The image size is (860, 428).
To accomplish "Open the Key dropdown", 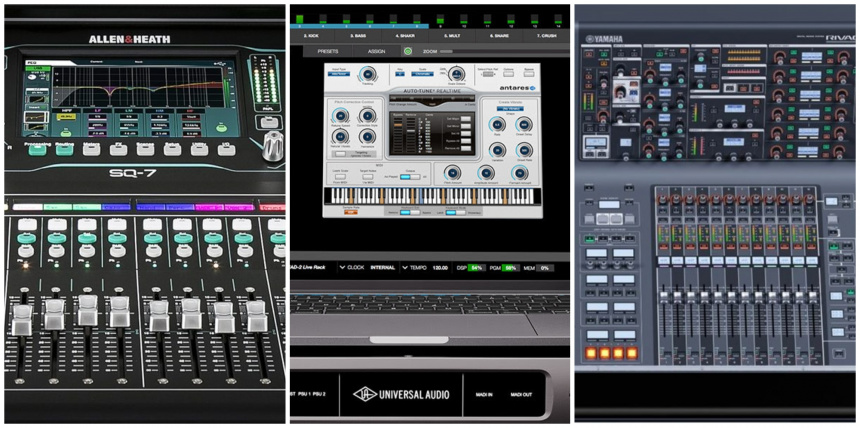I will click(400, 74).
